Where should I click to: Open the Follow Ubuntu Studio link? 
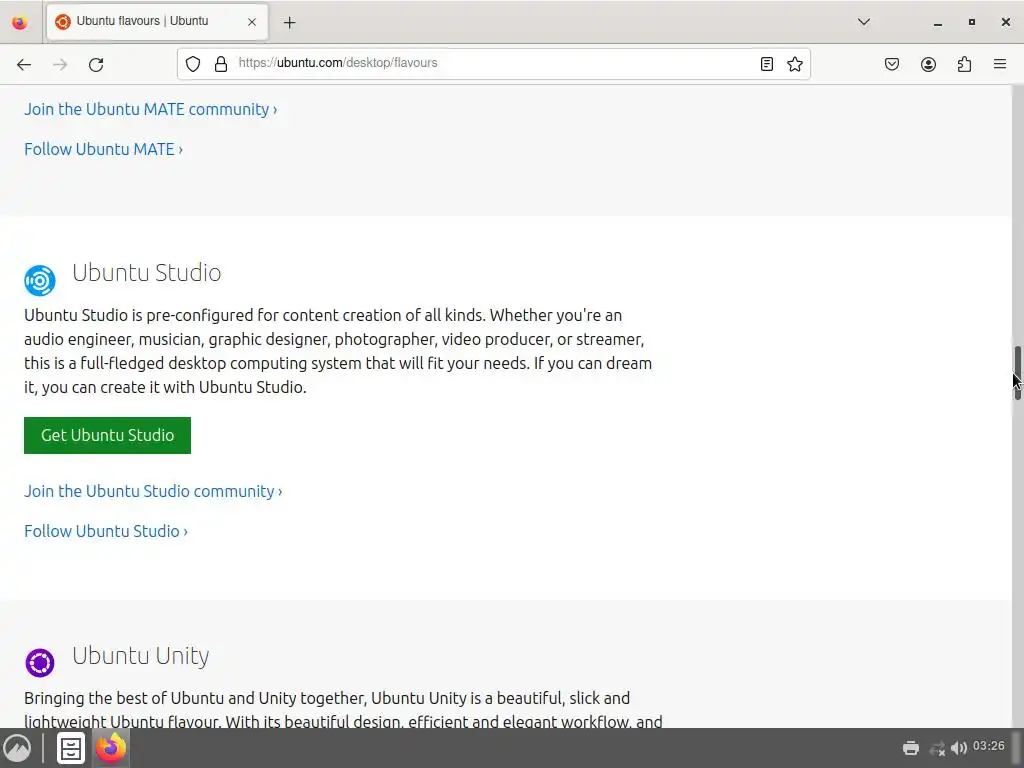(106, 531)
